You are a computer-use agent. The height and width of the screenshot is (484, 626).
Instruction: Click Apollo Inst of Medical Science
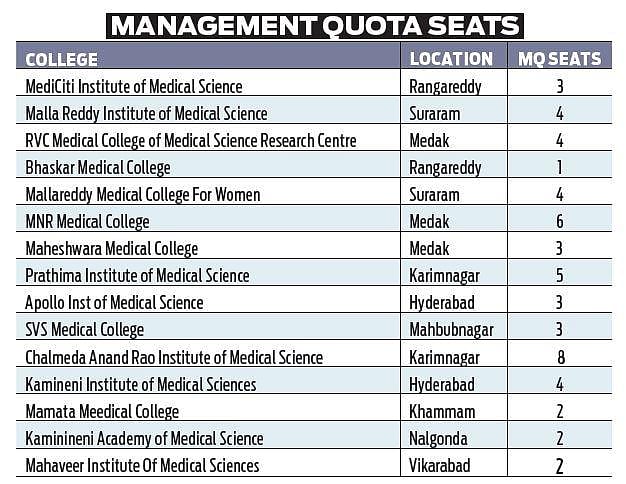[114, 302]
